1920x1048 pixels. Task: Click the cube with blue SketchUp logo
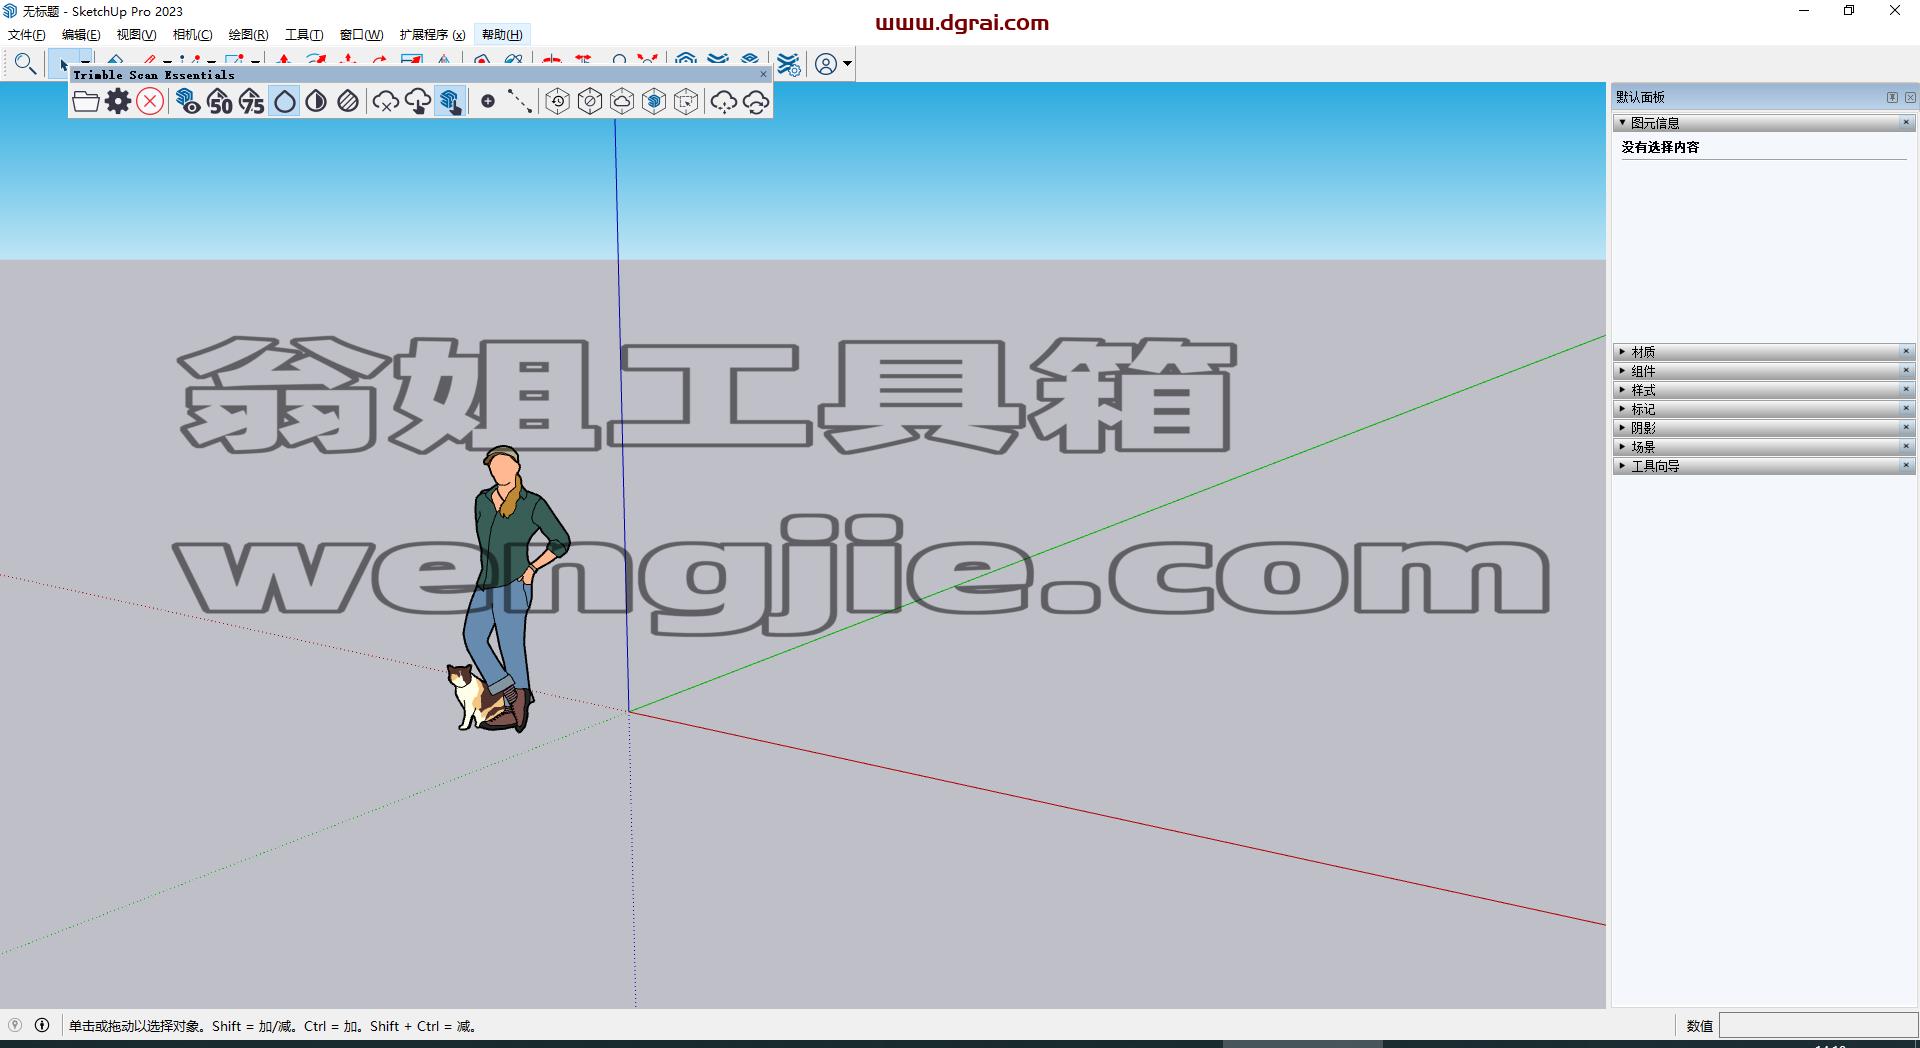pyautogui.click(x=654, y=101)
